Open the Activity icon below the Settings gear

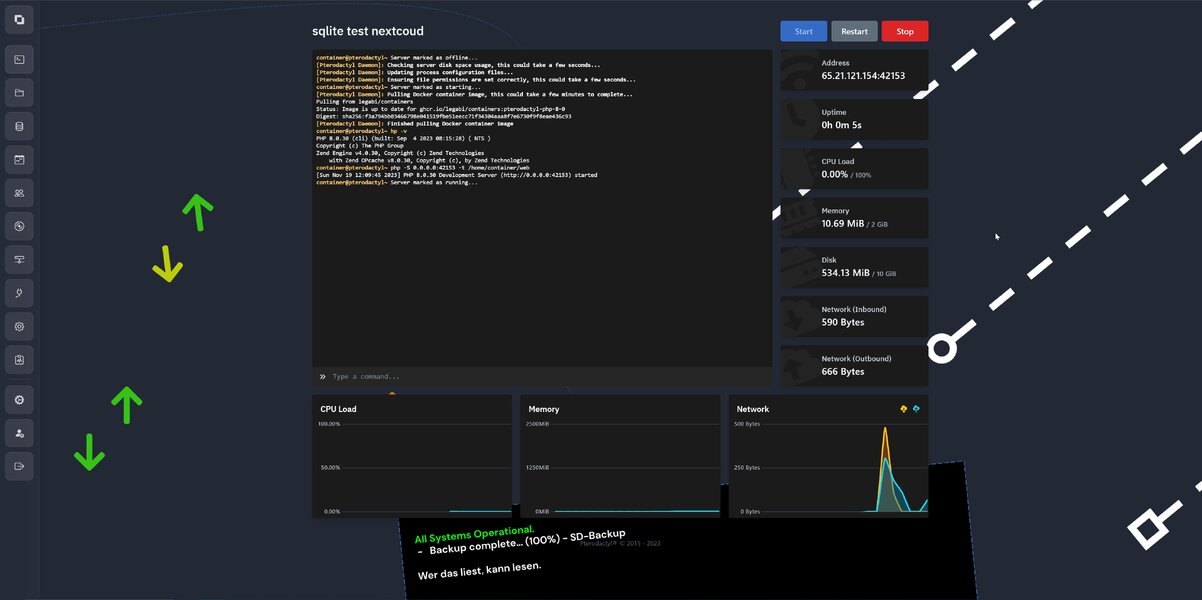point(19,359)
